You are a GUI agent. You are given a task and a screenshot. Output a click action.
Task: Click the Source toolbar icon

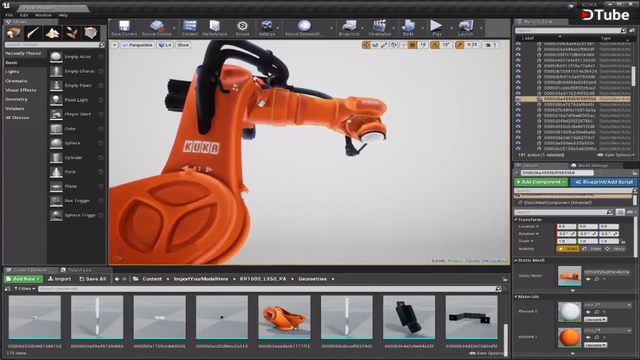tap(242, 28)
